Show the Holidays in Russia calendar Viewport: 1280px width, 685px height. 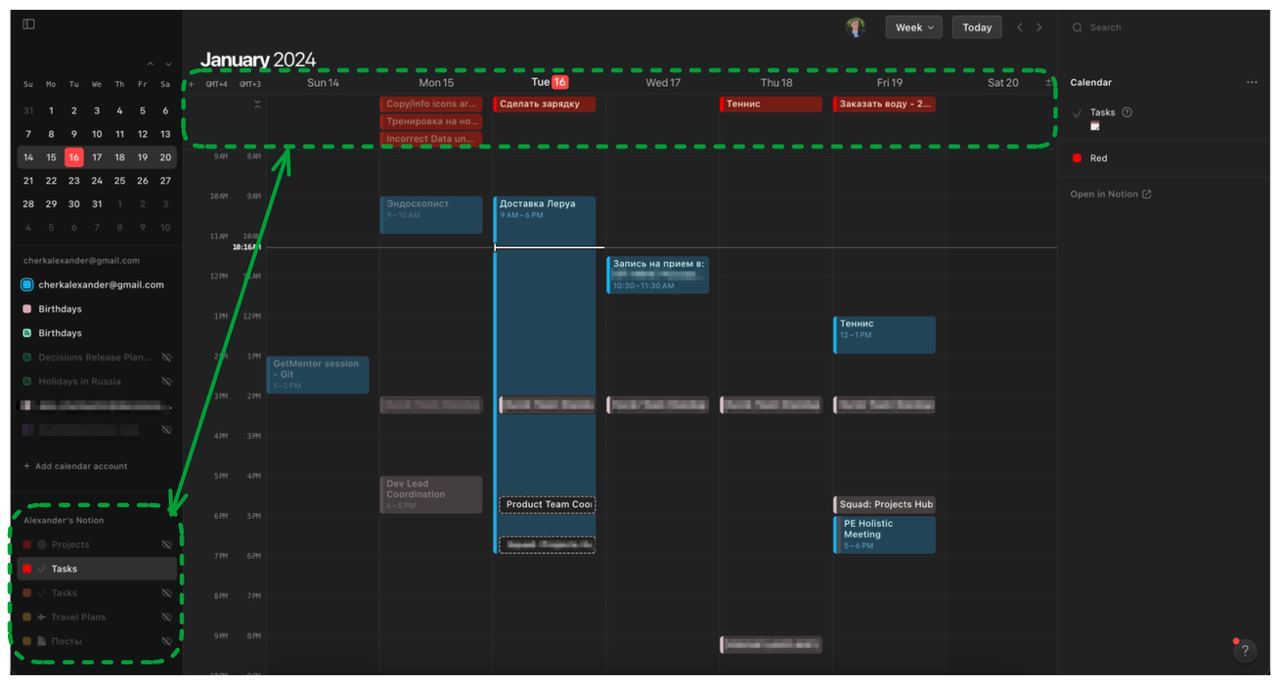click(x=167, y=381)
